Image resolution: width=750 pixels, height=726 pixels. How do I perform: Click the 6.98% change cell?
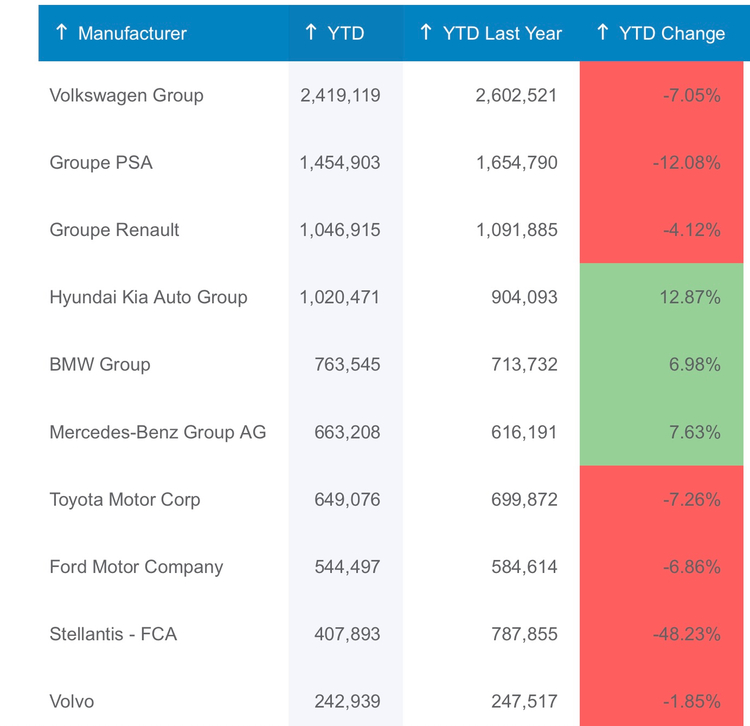tap(662, 364)
